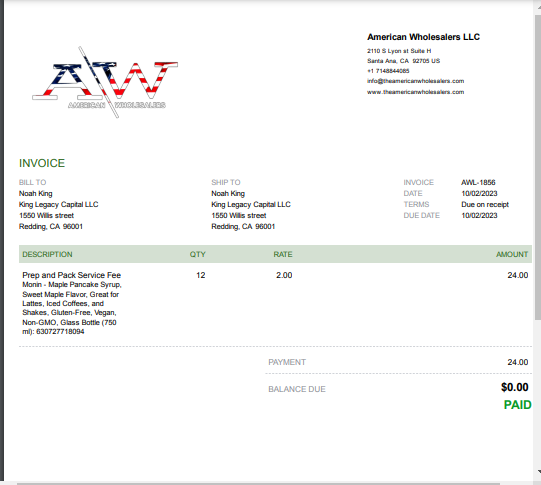Click the vertical scrollbar thumb
Image resolution: width=541 pixels, height=485 pixels.
coord(538,167)
